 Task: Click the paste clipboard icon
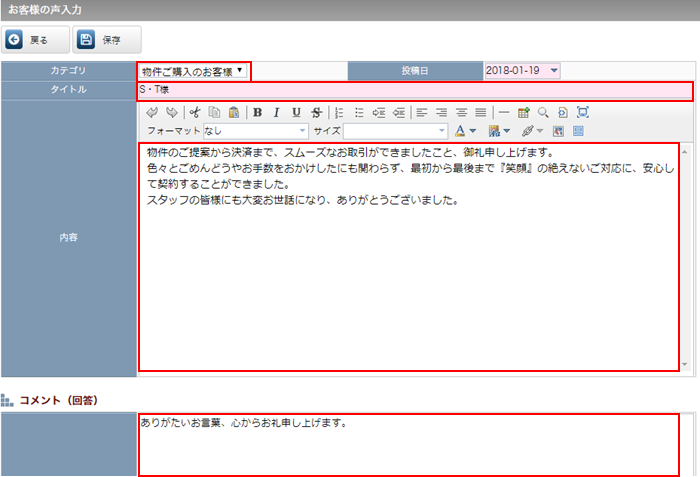(x=234, y=113)
